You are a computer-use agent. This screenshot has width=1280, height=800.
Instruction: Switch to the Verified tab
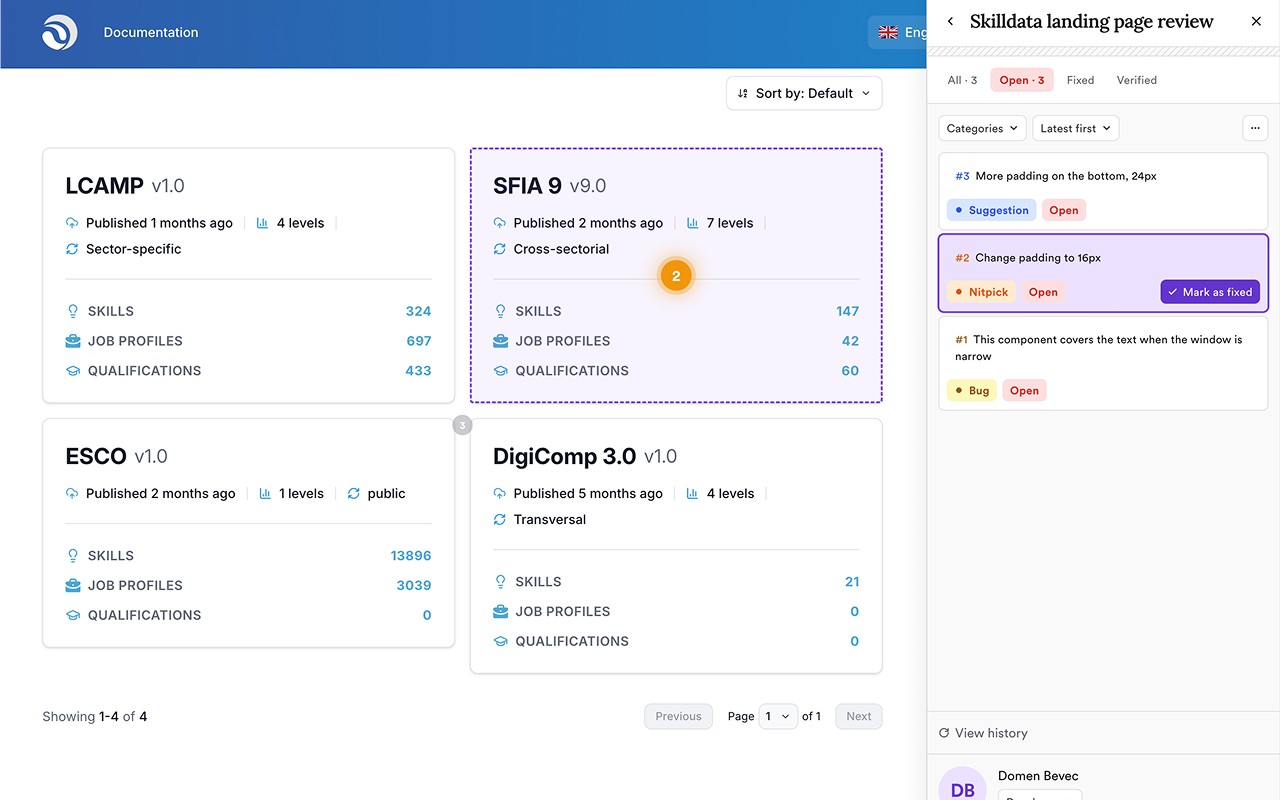coord(1137,80)
